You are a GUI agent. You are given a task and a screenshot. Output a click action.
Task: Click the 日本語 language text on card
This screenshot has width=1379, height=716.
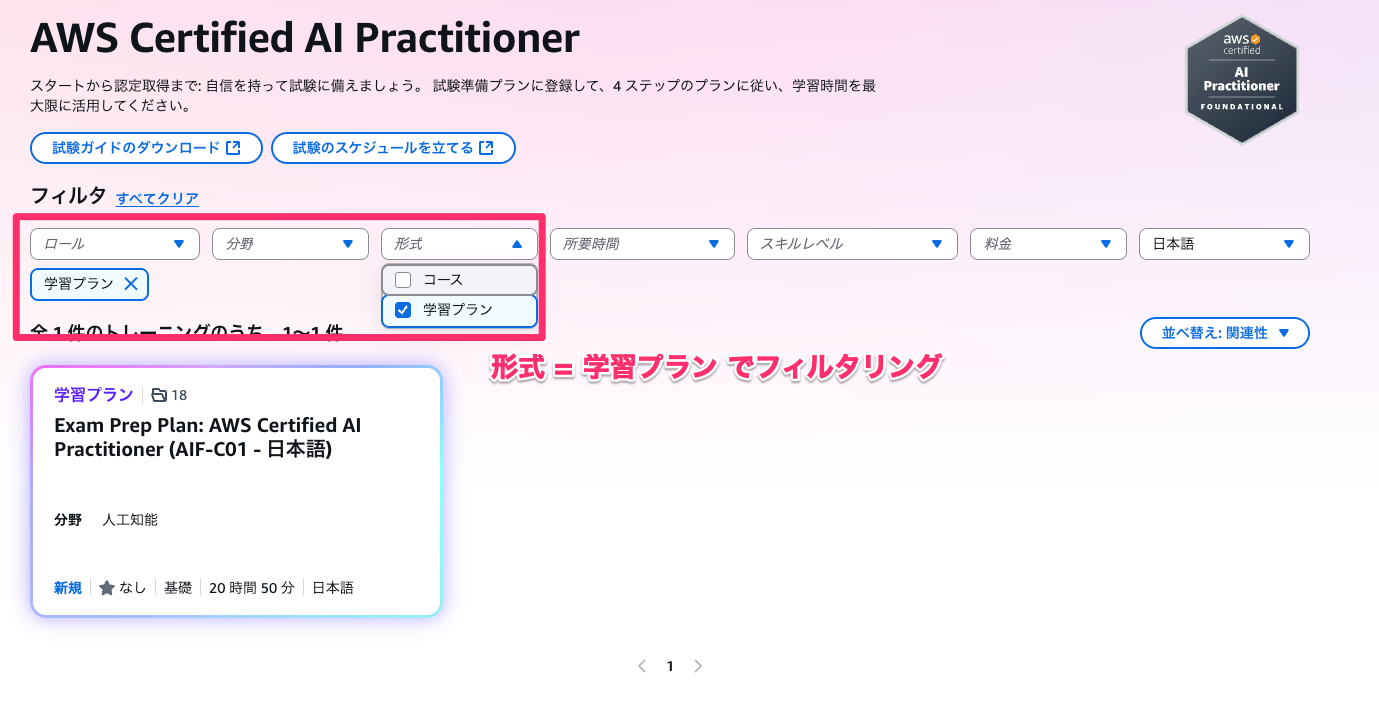333,588
